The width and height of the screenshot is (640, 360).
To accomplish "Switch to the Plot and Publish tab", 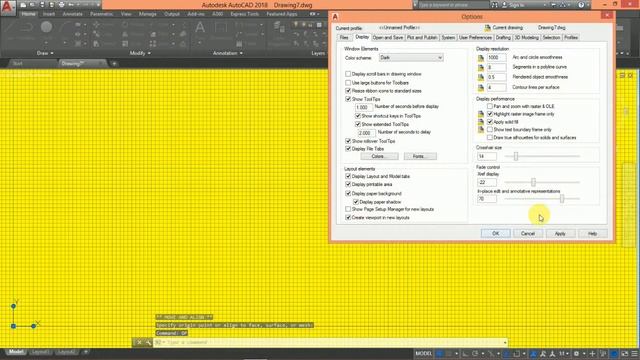I will 422,38.
